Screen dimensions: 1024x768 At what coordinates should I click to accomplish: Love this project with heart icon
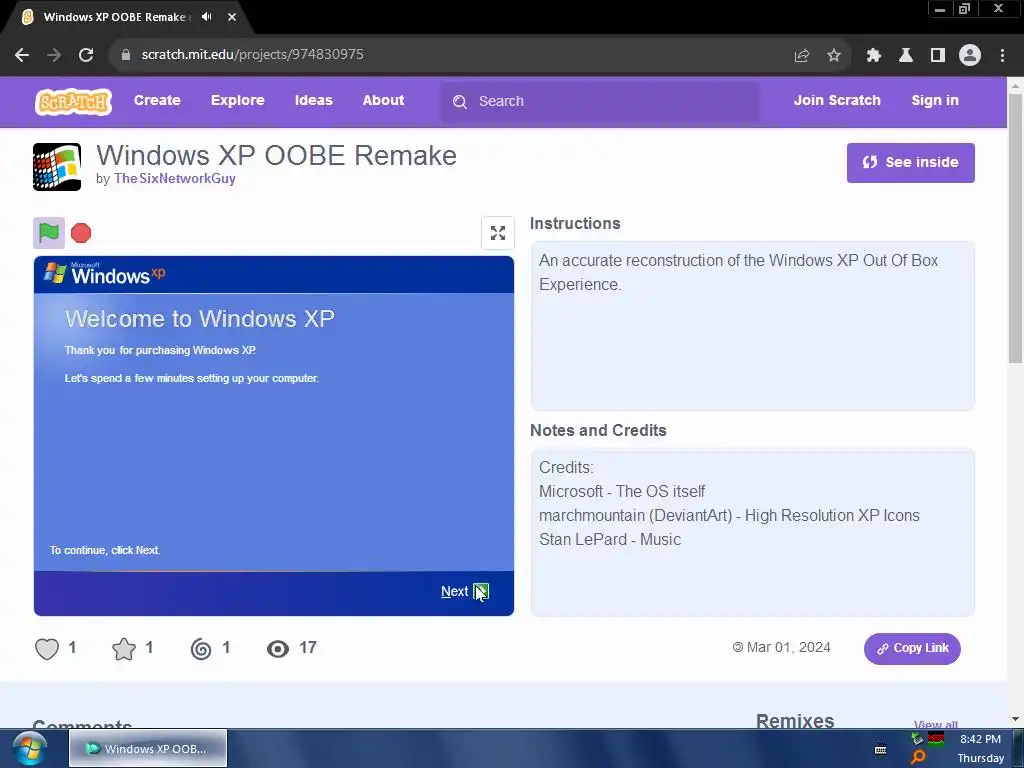coord(47,648)
